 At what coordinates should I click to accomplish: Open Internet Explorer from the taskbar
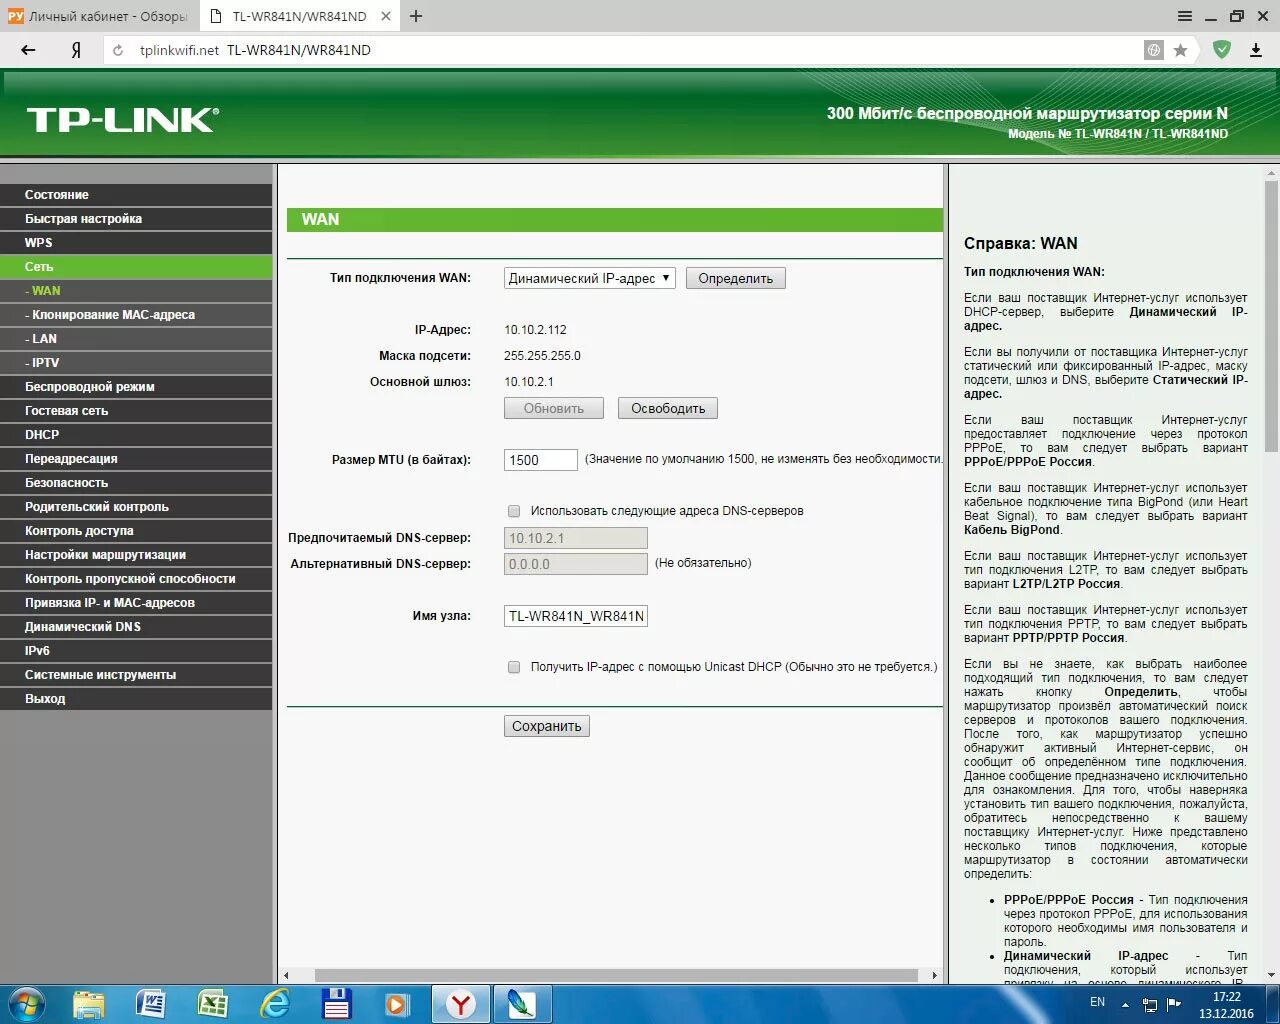point(275,1004)
